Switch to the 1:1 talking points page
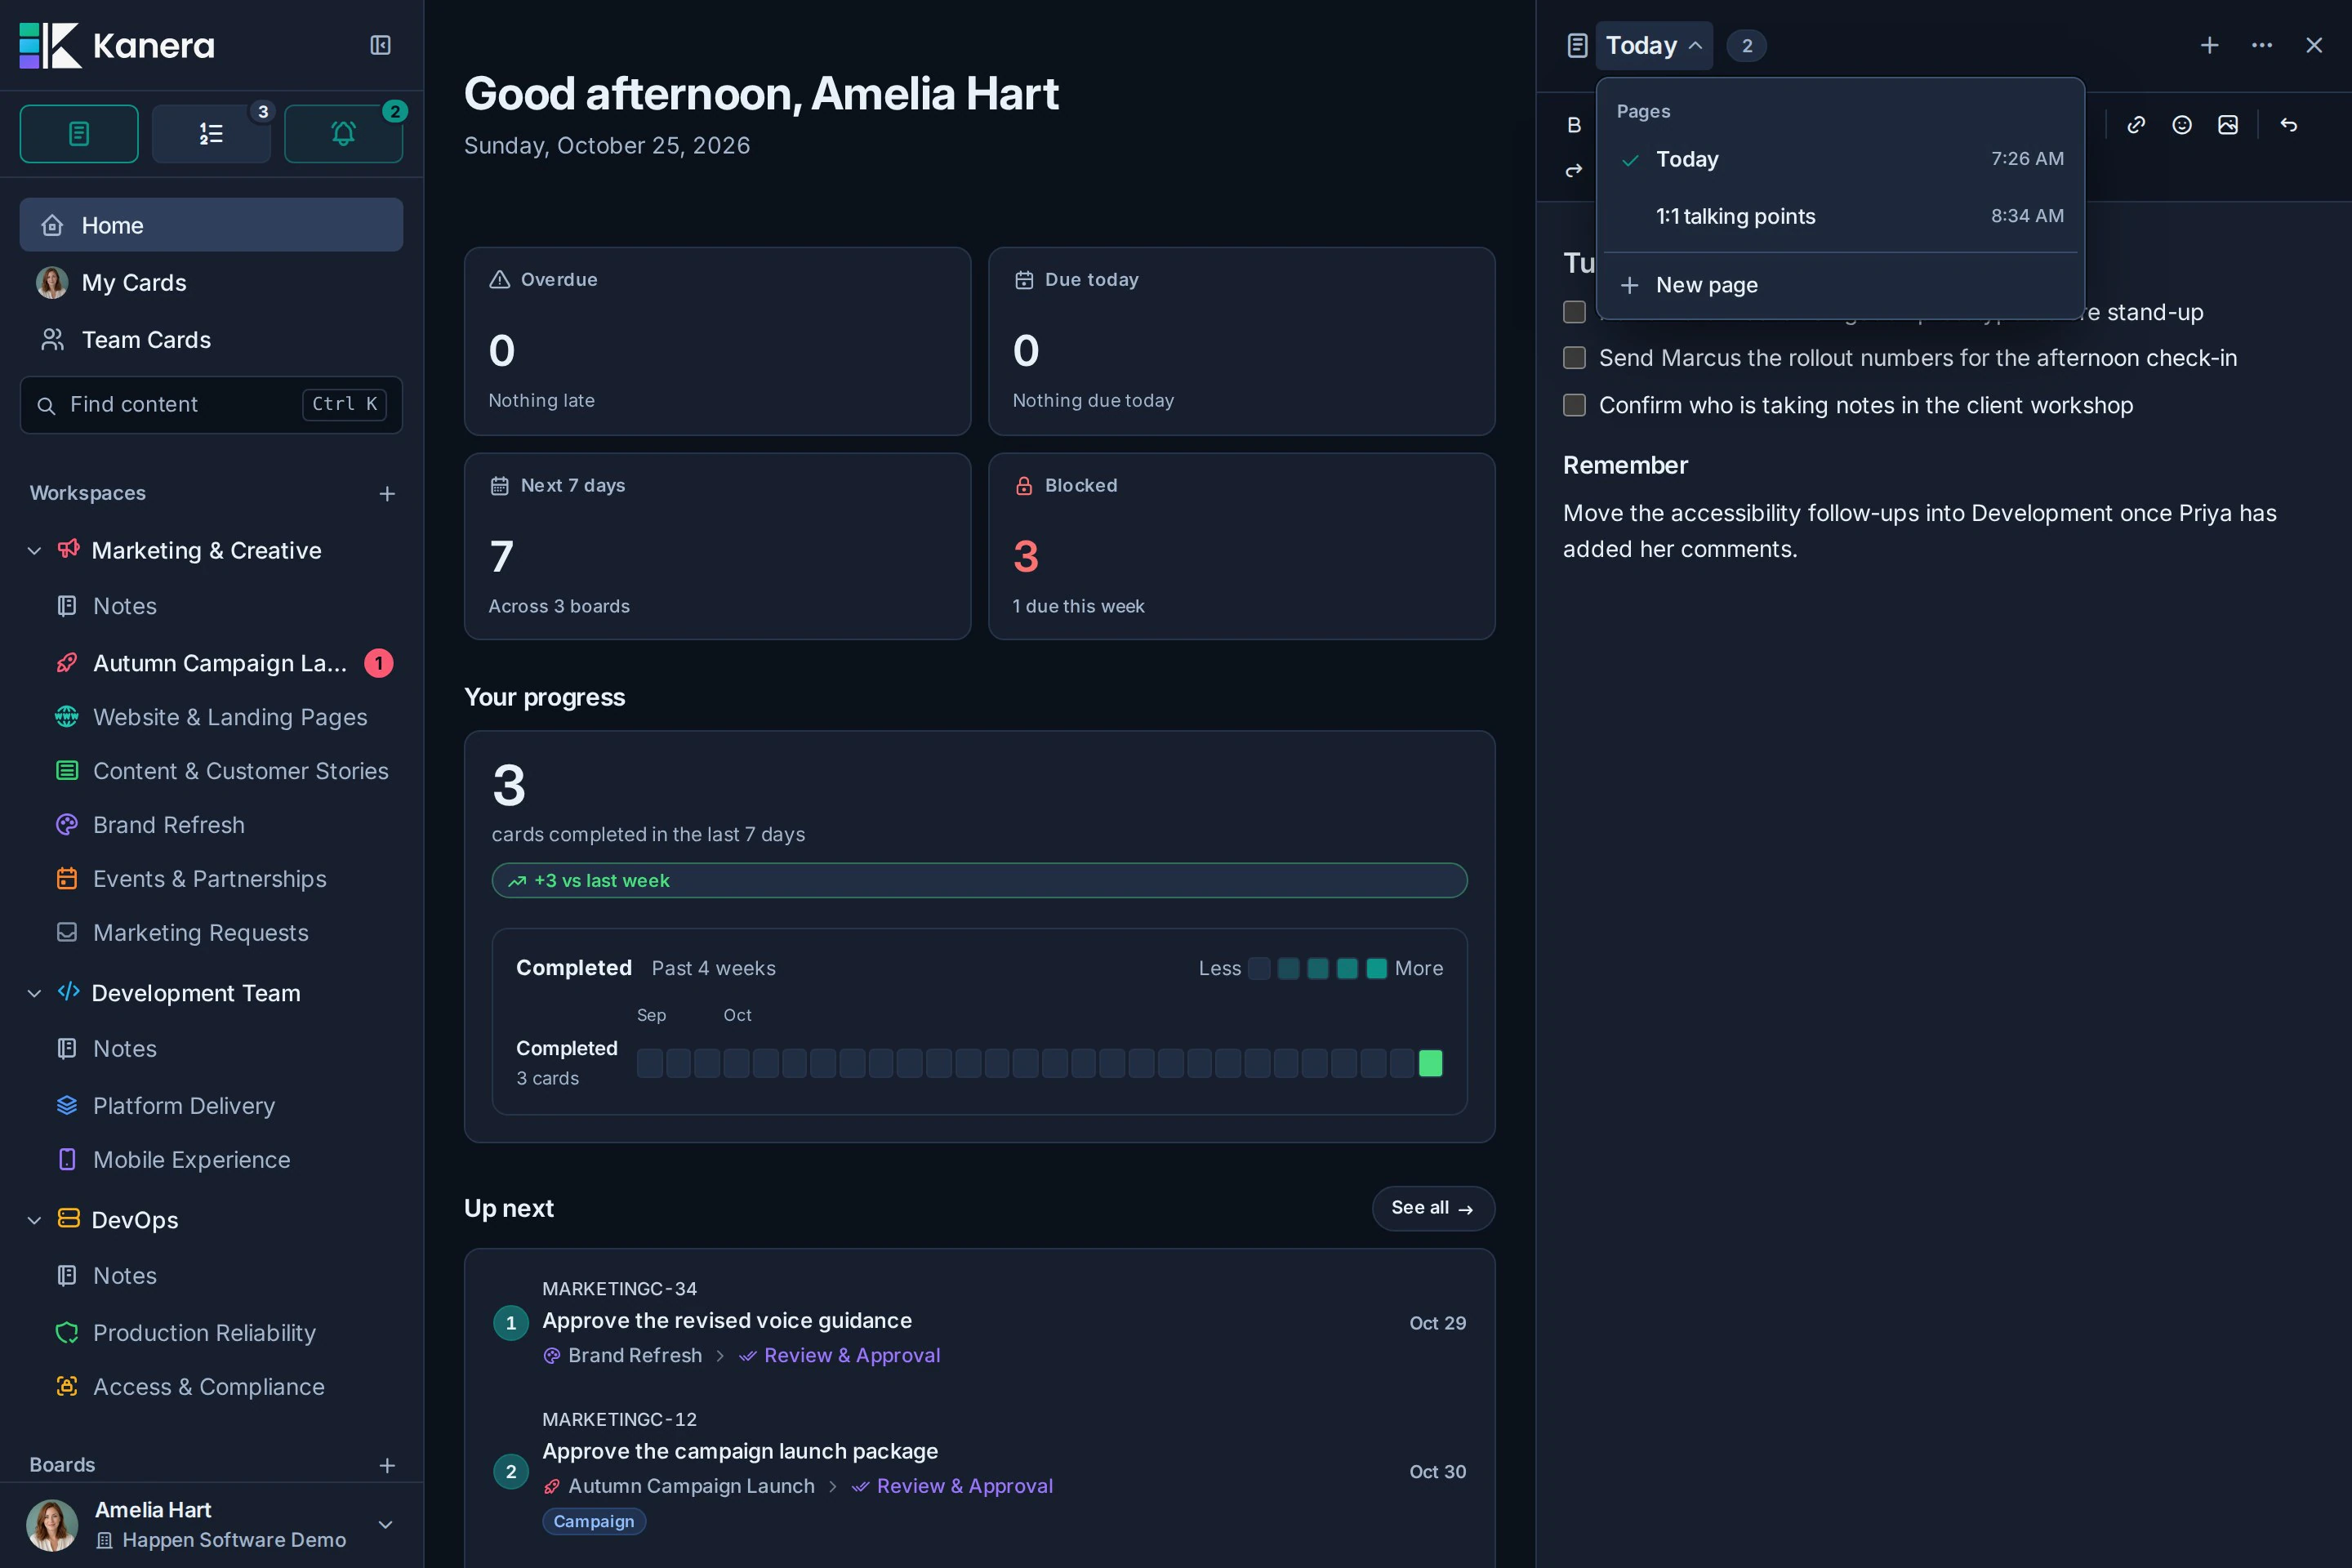Image resolution: width=2352 pixels, height=1568 pixels. 1840,216
